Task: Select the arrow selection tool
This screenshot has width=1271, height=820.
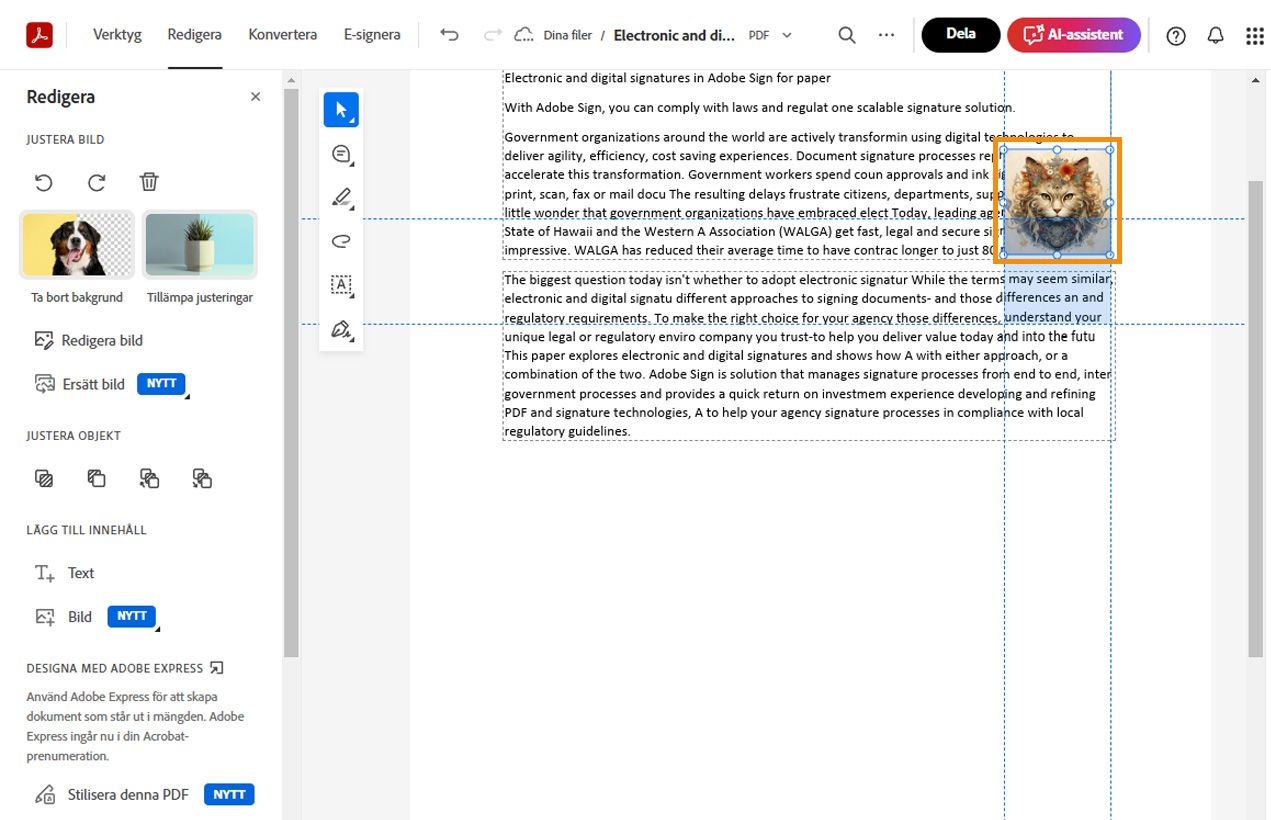Action: pyautogui.click(x=341, y=110)
